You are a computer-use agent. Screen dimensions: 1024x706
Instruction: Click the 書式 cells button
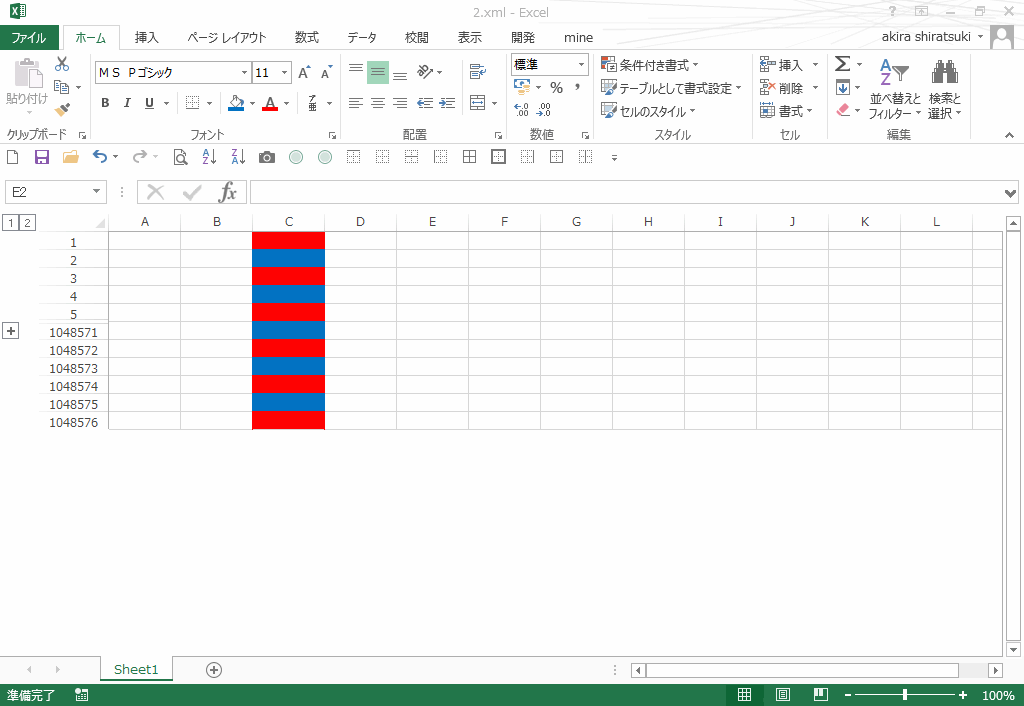(785, 112)
